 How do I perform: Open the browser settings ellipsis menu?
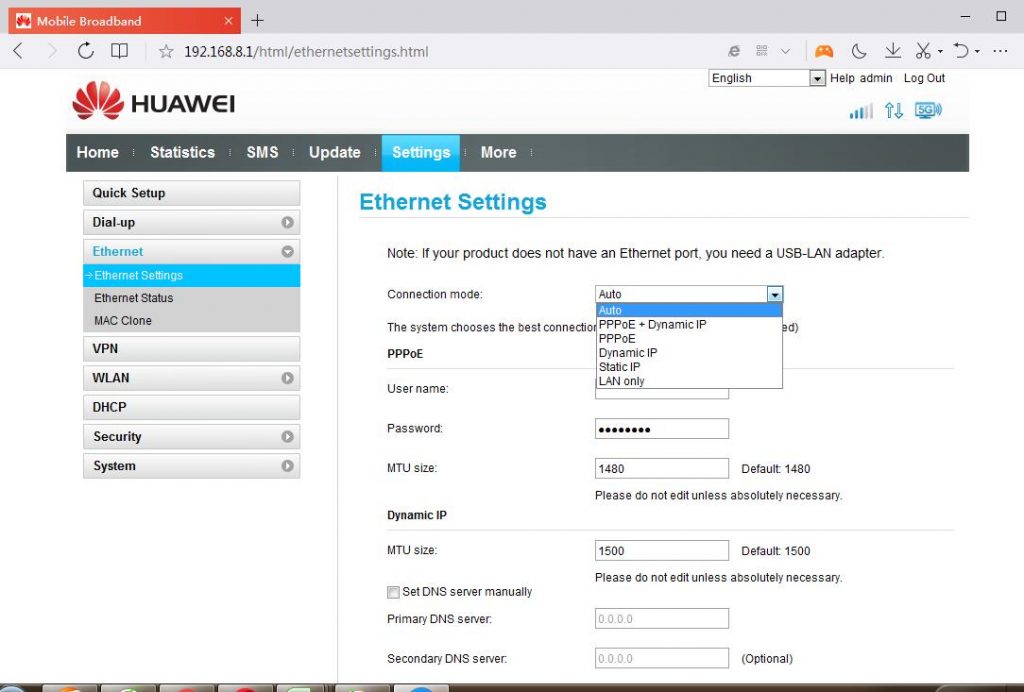tap(1000, 50)
